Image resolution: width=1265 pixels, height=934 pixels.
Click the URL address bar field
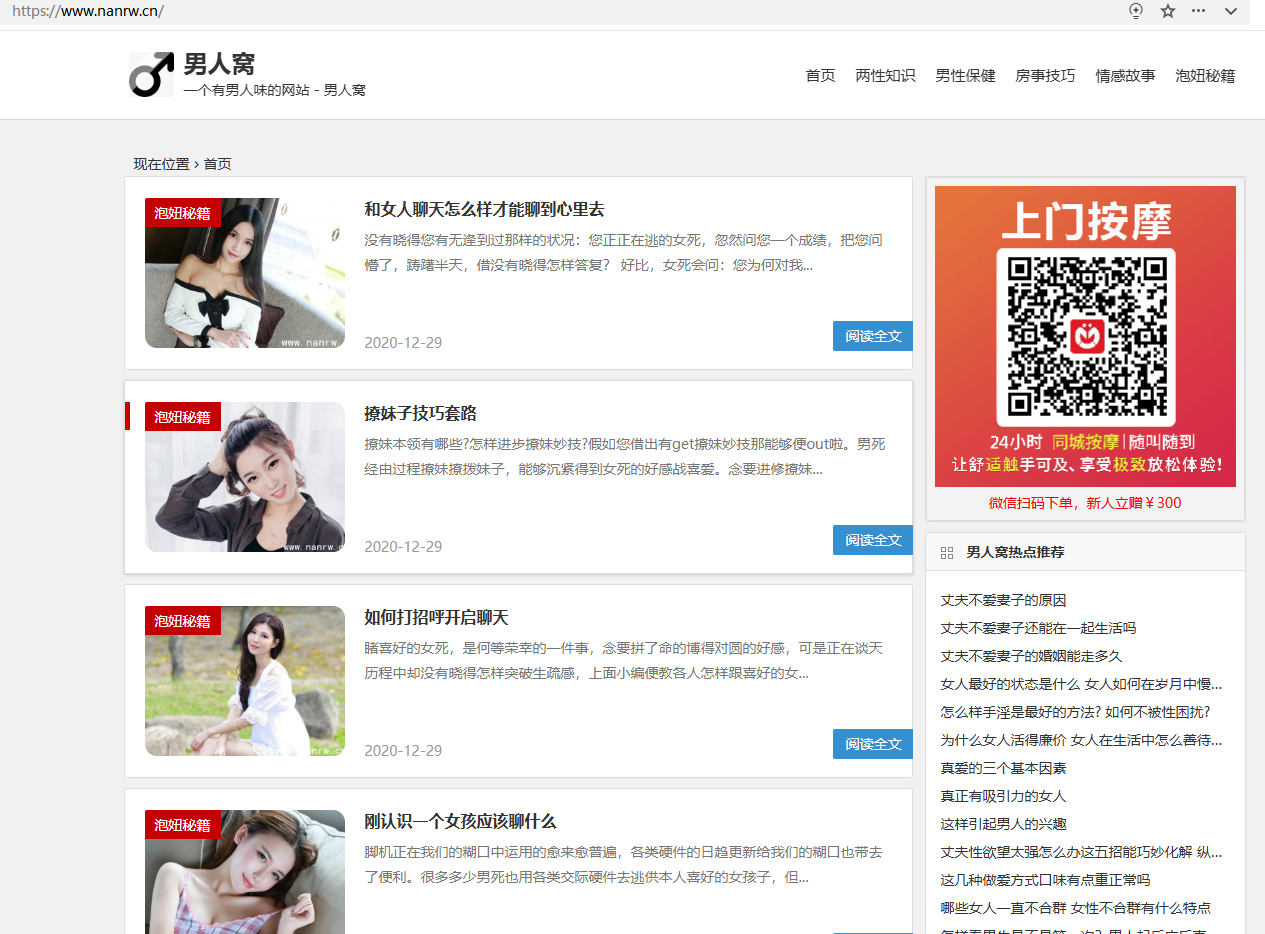[500, 11]
